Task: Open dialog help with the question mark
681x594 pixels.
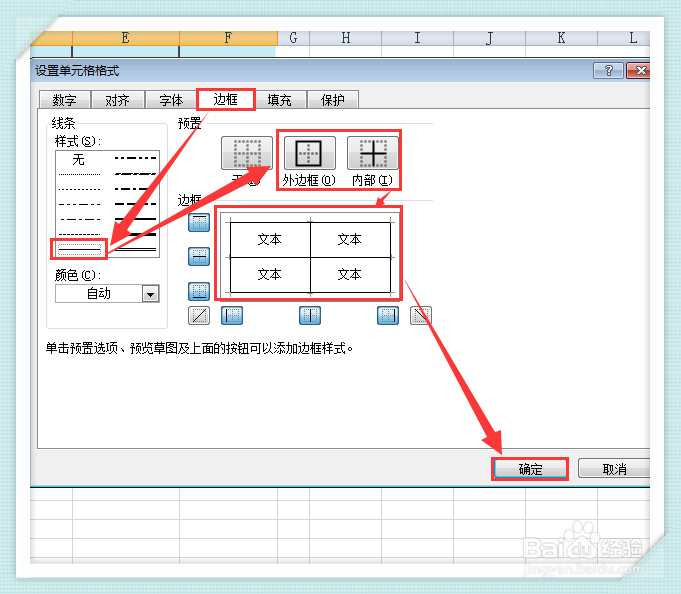Action: [x=608, y=70]
